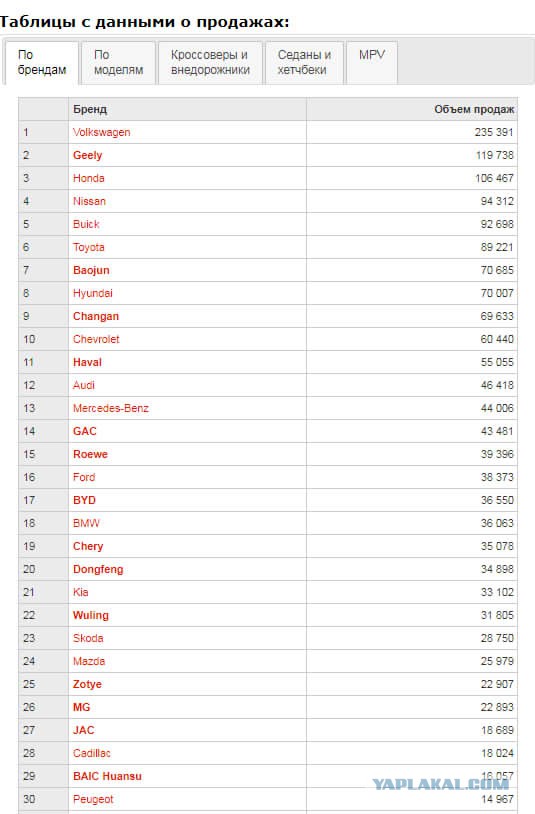Switch to the По моделям tab

click(118, 62)
